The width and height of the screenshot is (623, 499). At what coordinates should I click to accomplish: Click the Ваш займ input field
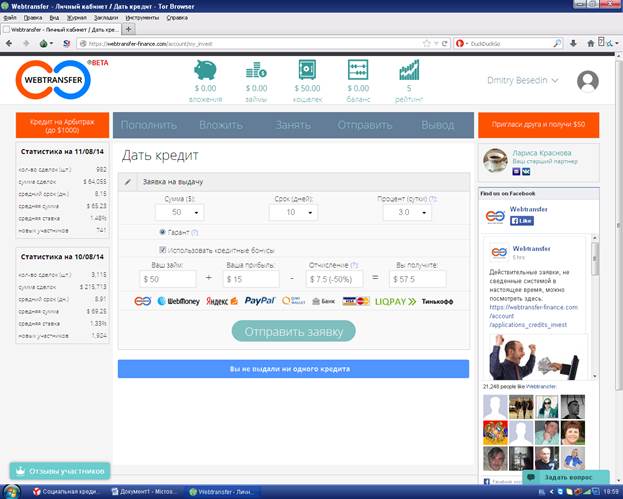(x=168, y=279)
